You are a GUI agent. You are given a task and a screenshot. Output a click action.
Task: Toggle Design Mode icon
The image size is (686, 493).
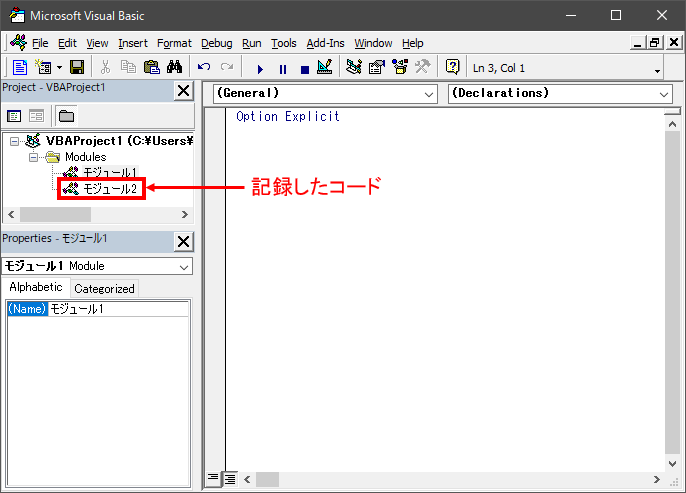coord(325,67)
